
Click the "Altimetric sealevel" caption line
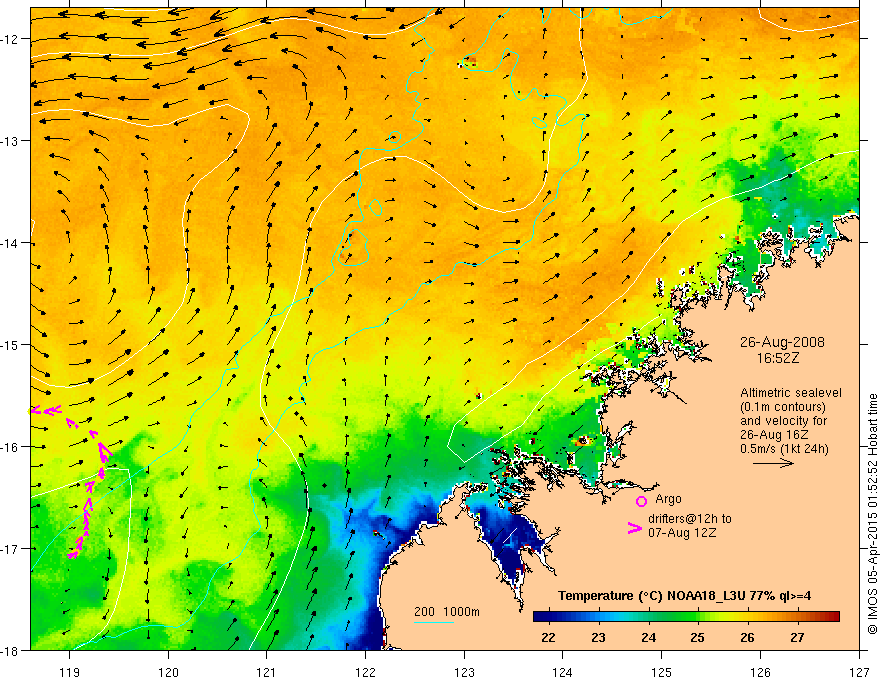tap(791, 393)
